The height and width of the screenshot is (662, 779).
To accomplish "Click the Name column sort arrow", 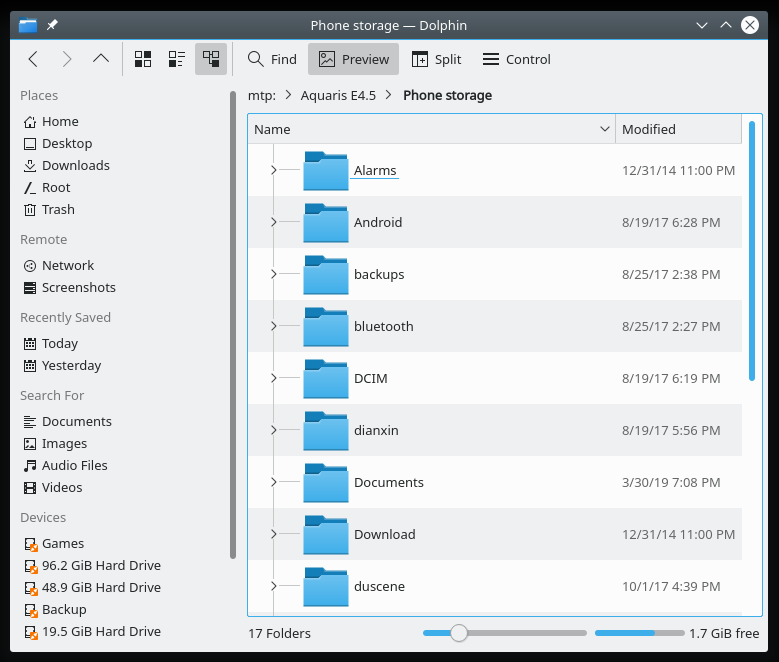I will 604,129.
